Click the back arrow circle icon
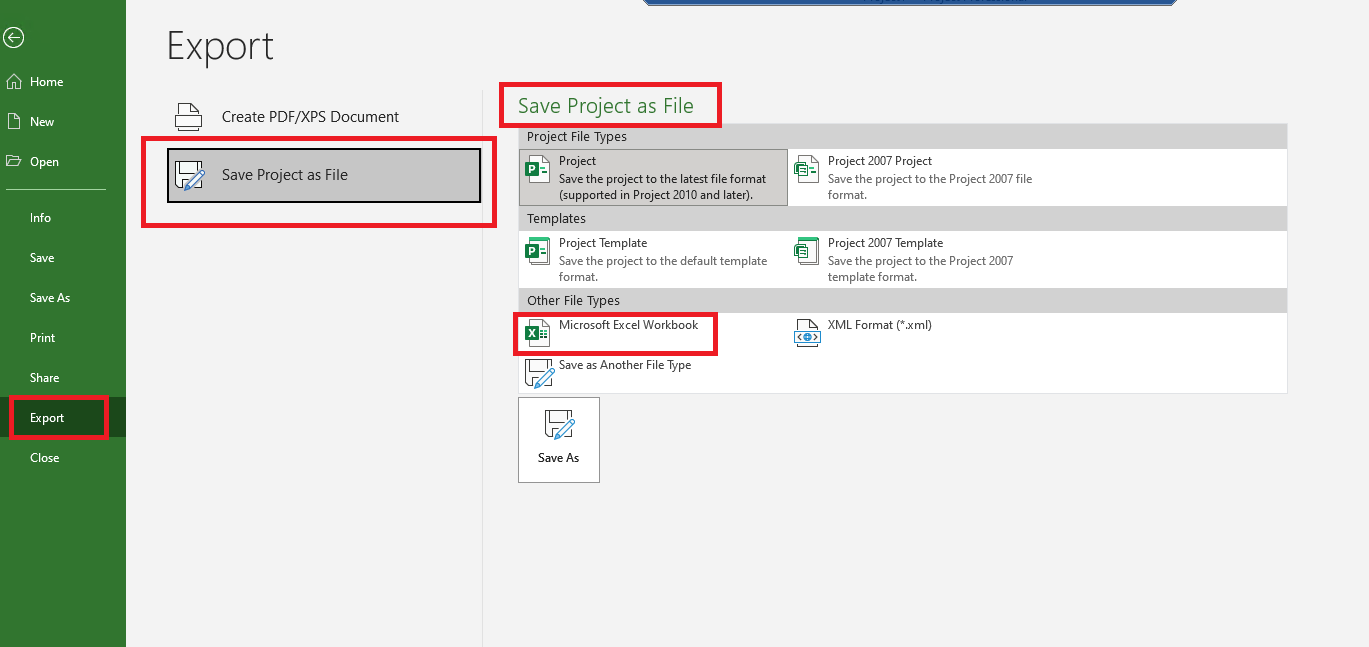This screenshot has width=1369, height=647. 13,38
